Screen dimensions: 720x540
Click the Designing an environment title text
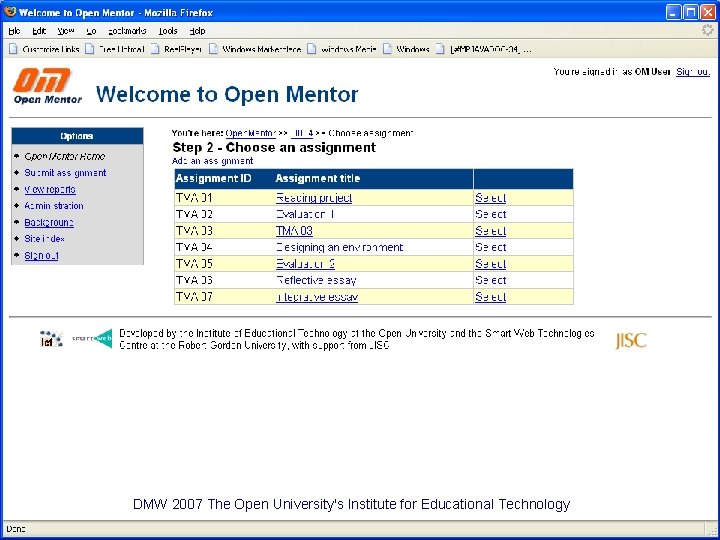point(339,248)
